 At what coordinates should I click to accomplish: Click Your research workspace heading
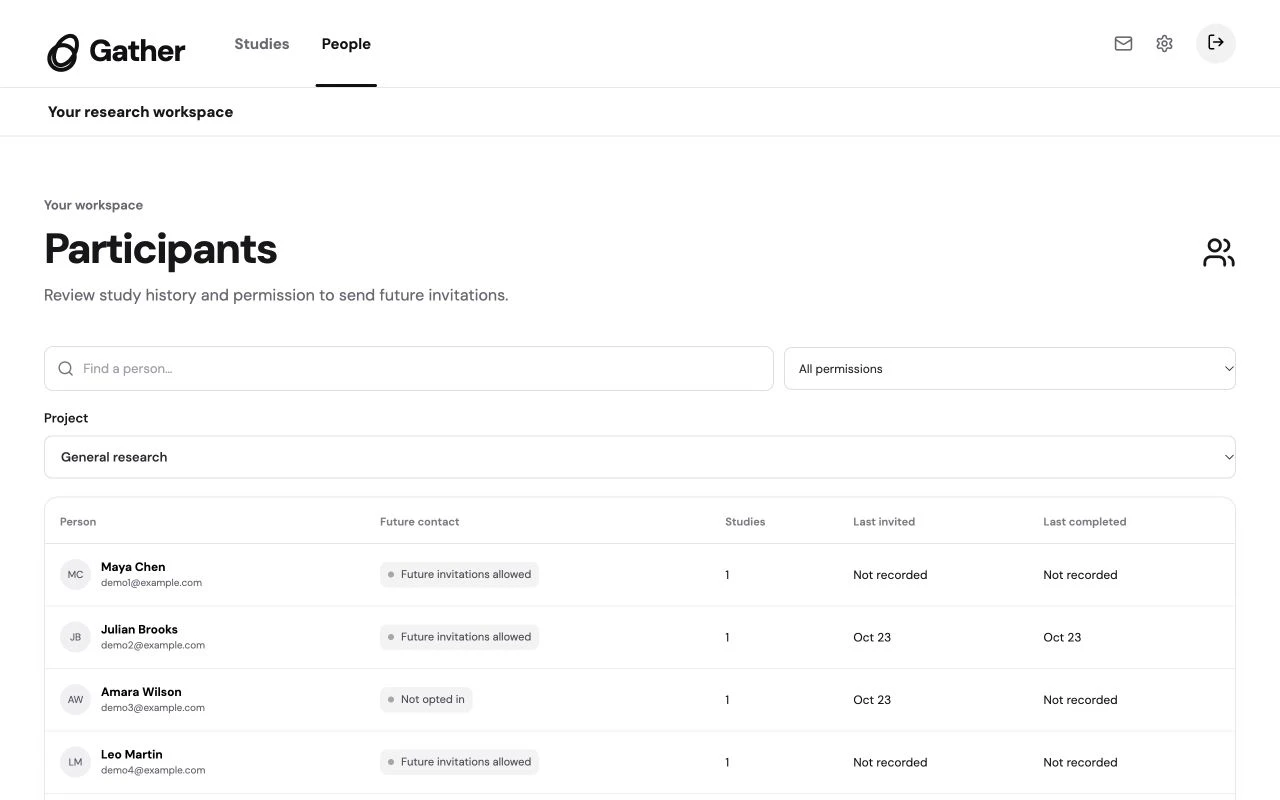(140, 112)
